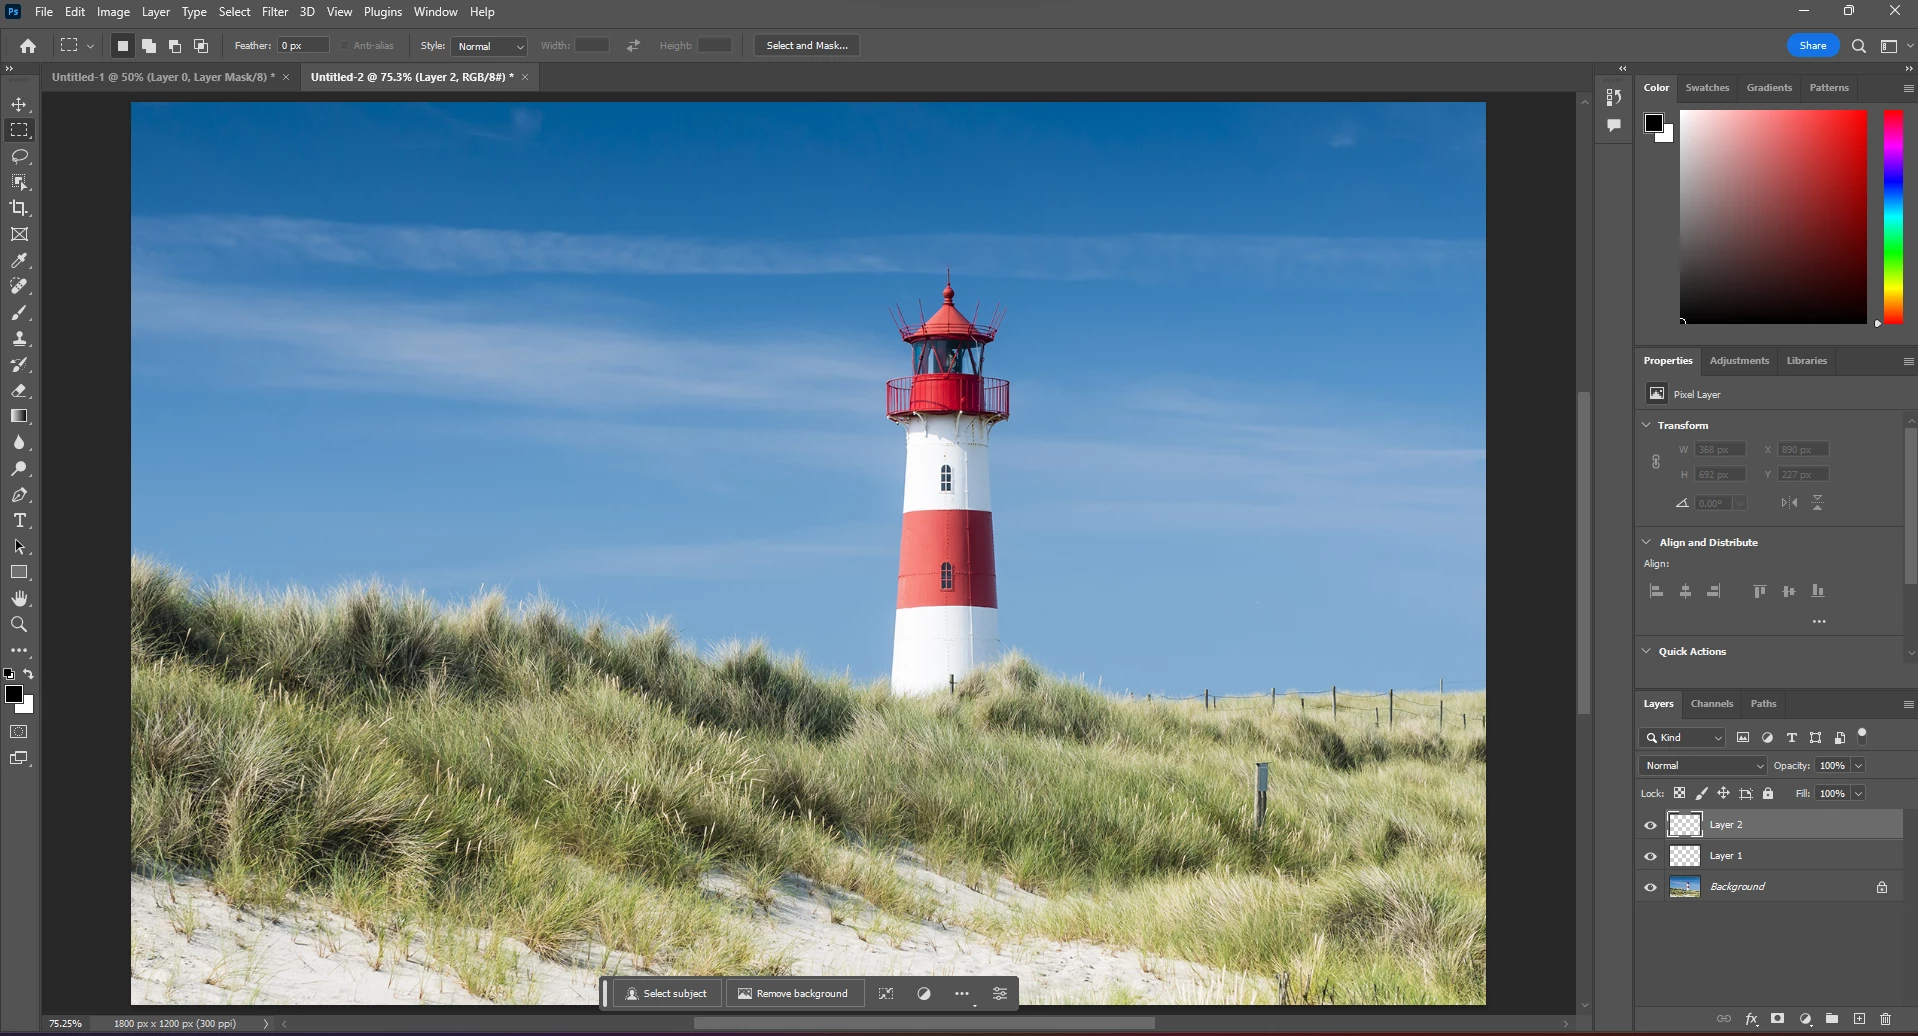The height and width of the screenshot is (1036, 1918).
Task: Open the layer Fill slider dropdown
Action: pyautogui.click(x=1858, y=794)
